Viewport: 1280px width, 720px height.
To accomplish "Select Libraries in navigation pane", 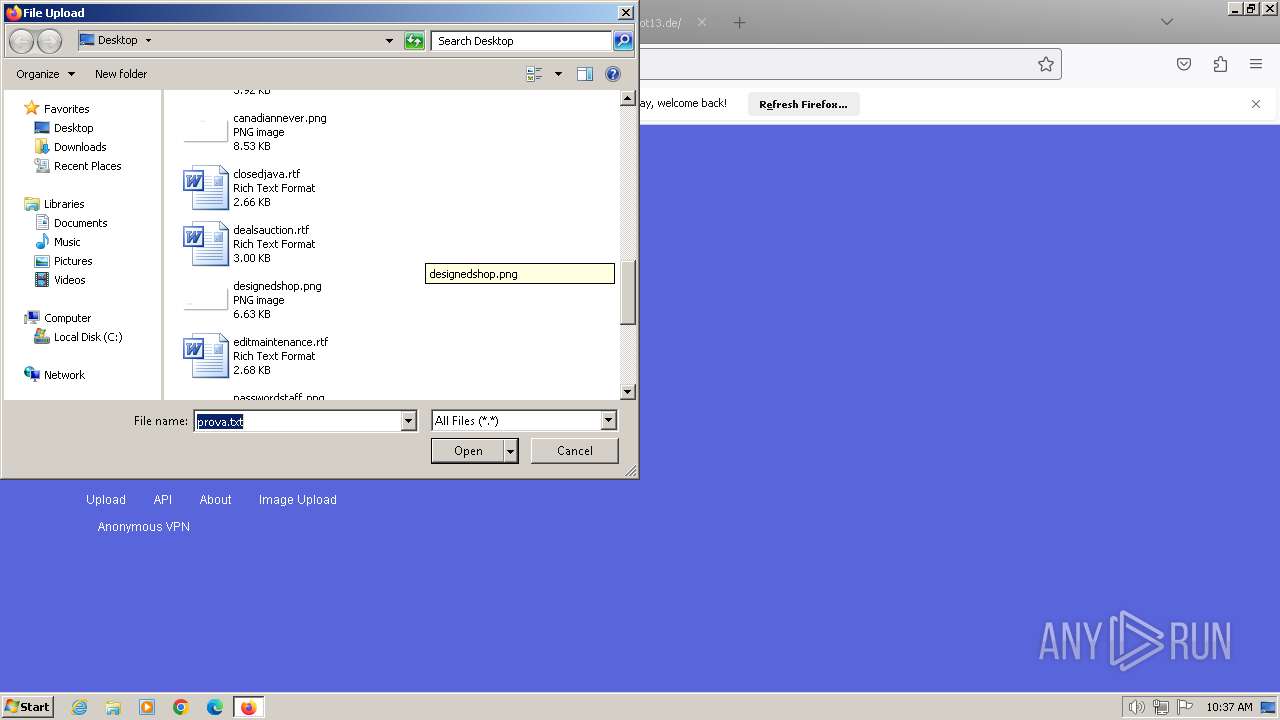I will [x=64, y=204].
